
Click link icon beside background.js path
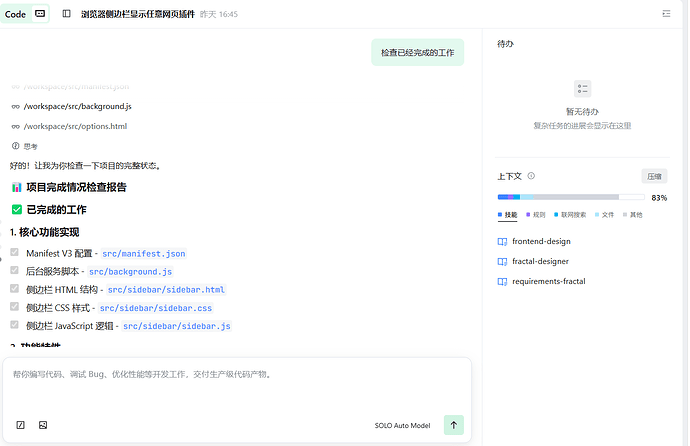[15, 106]
